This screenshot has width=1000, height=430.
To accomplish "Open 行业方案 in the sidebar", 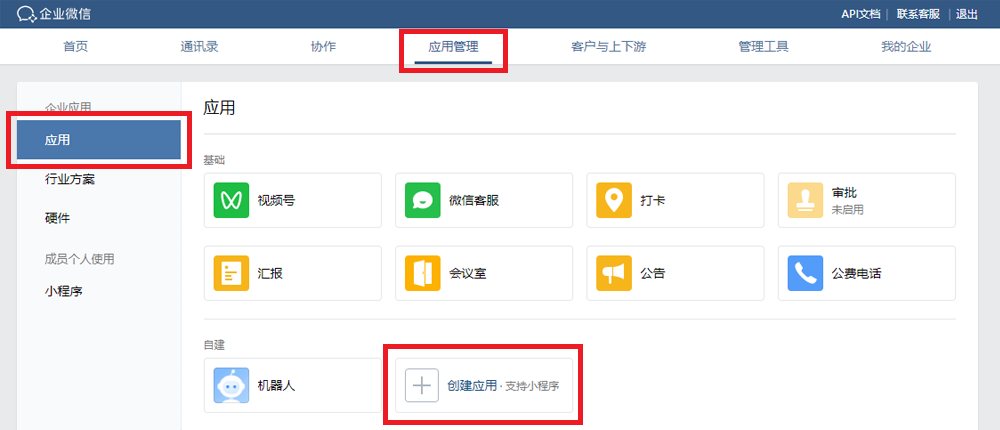I will [x=70, y=179].
